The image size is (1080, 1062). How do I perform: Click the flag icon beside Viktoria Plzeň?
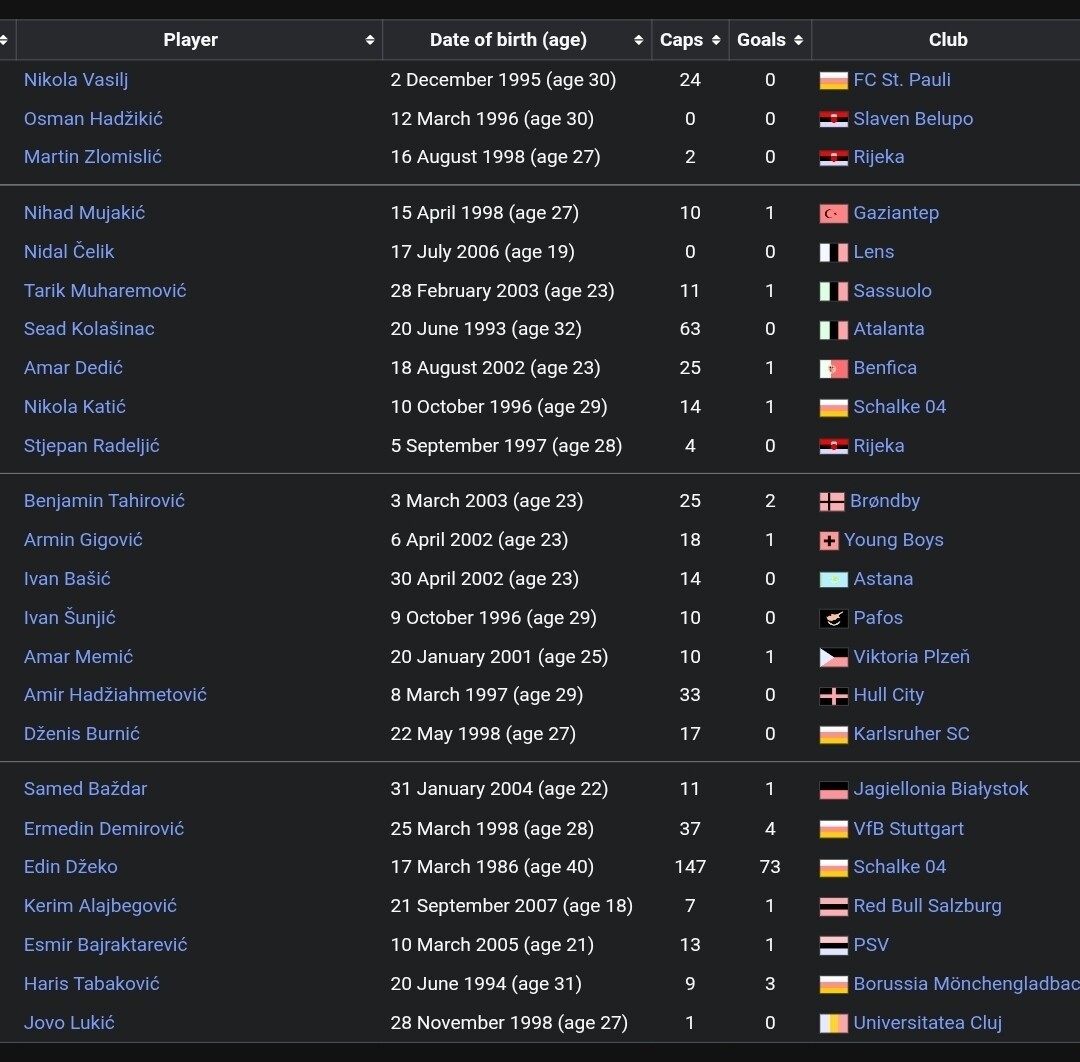tap(833, 657)
